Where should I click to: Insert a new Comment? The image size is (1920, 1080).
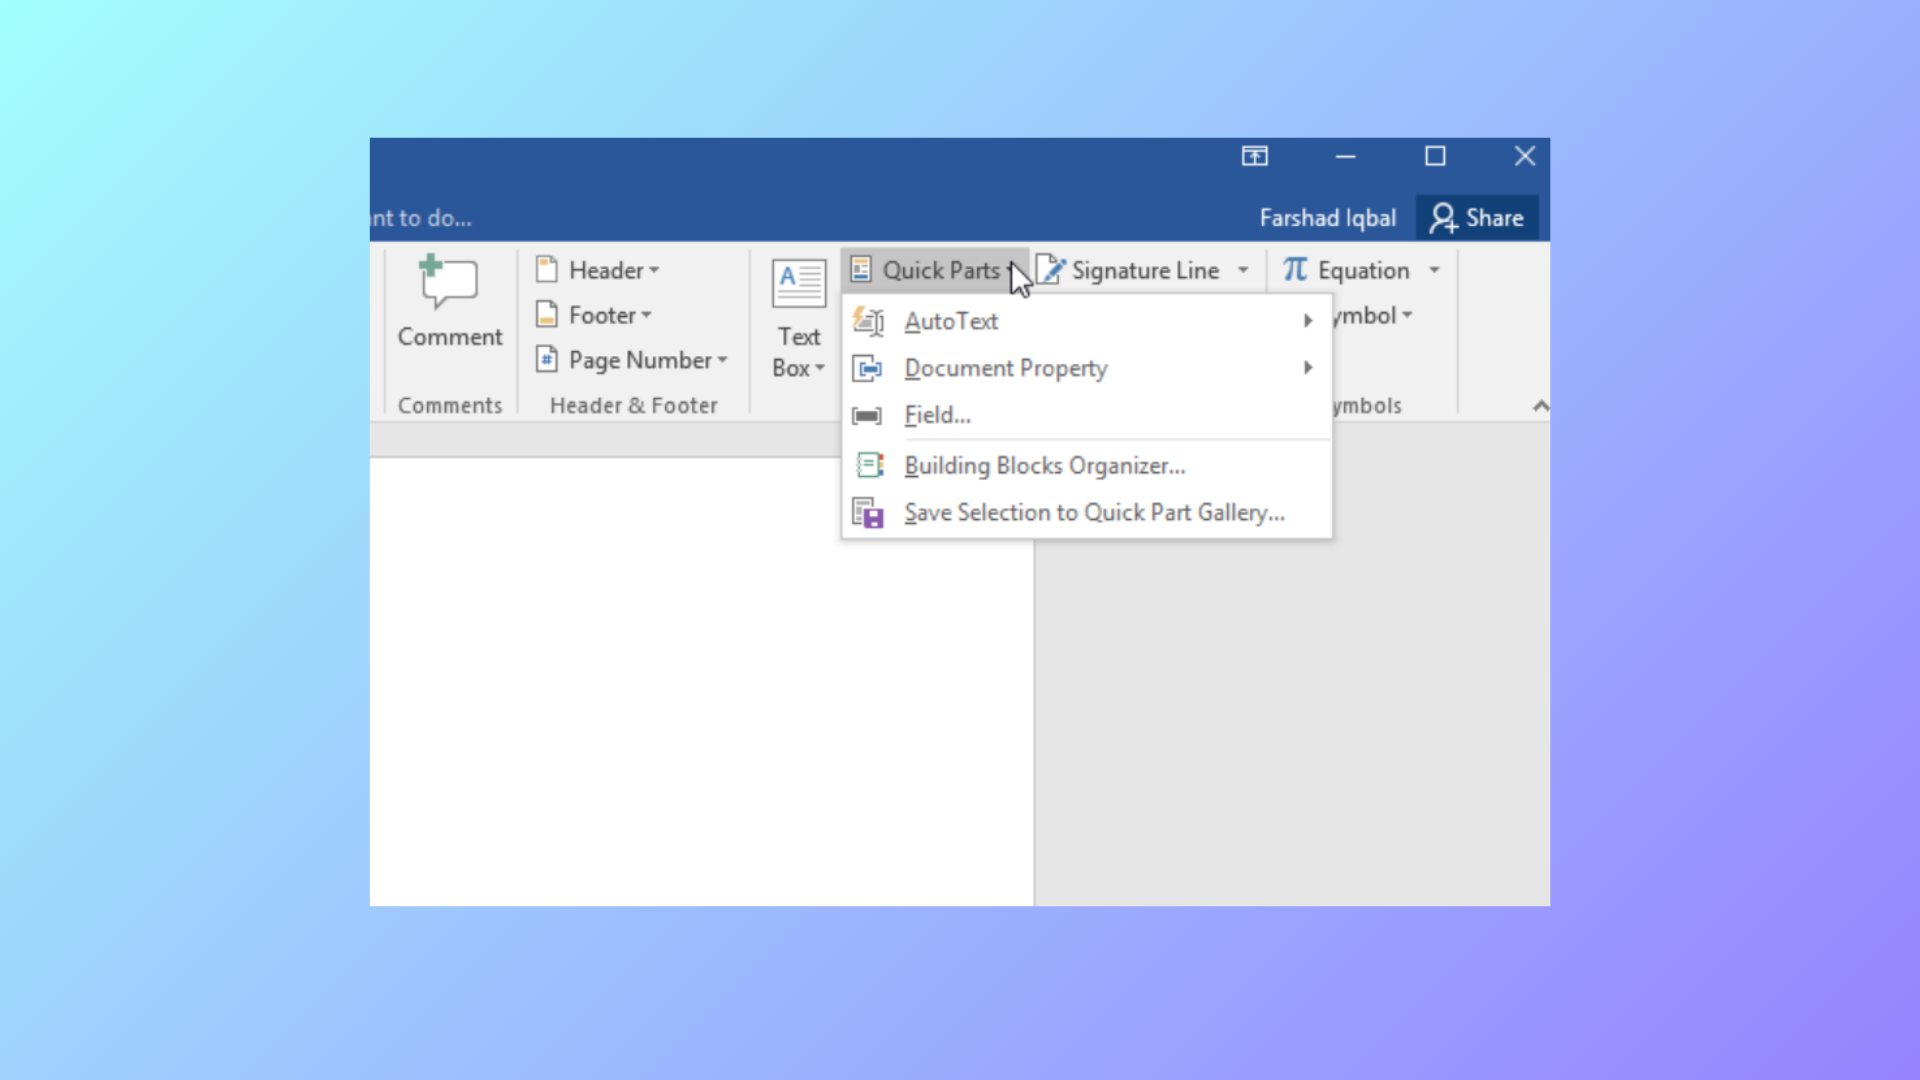pos(449,300)
